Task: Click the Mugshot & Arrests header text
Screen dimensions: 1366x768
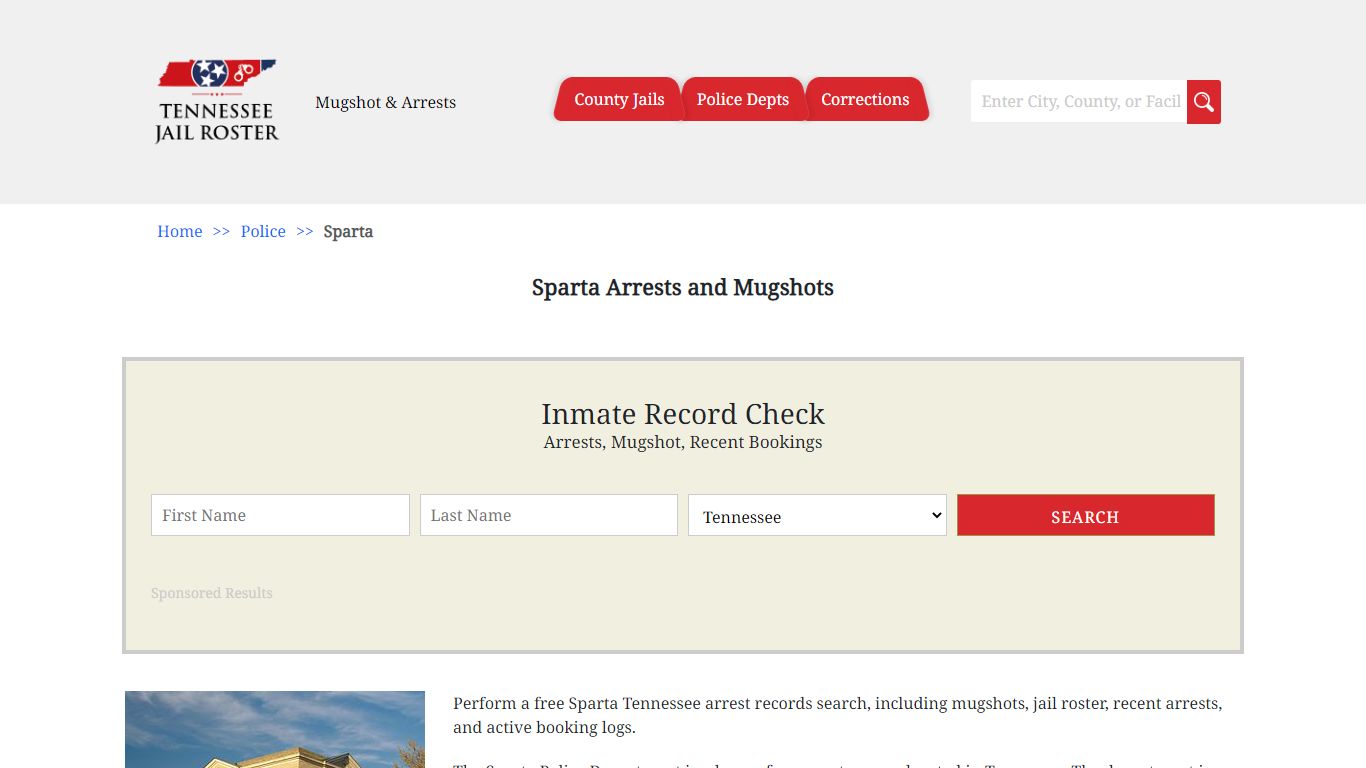Action: (x=386, y=102)
